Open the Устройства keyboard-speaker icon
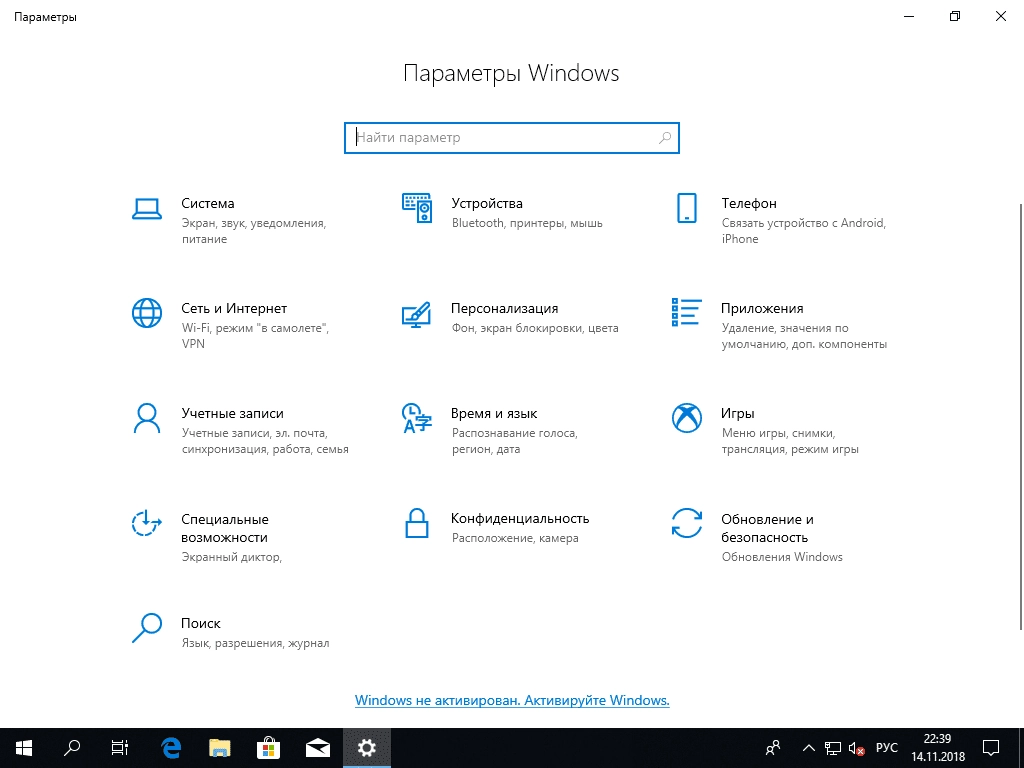Screen dimensions: 1024x768 [417, 208]
